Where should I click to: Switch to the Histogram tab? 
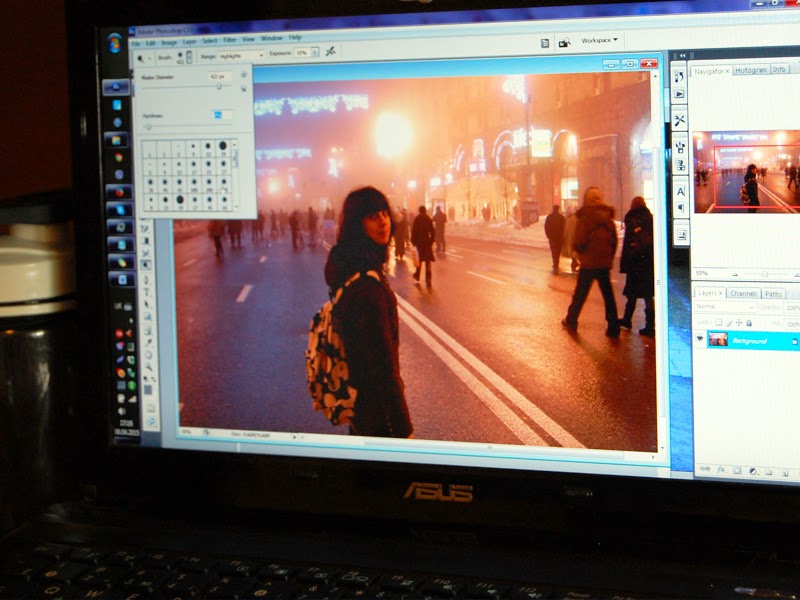[750, 70]
